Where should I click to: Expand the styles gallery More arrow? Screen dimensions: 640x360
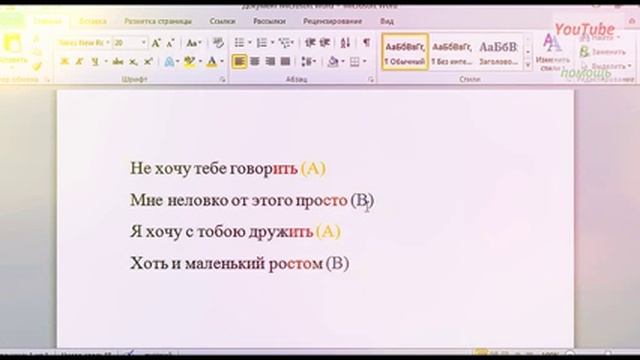(528, 65)
